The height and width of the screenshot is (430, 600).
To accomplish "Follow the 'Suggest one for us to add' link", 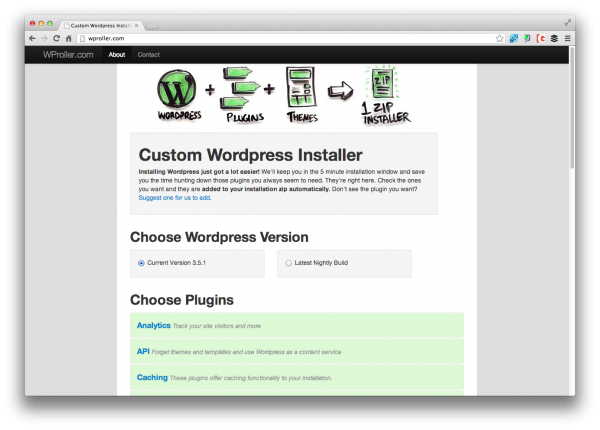I will coord(174,198).
